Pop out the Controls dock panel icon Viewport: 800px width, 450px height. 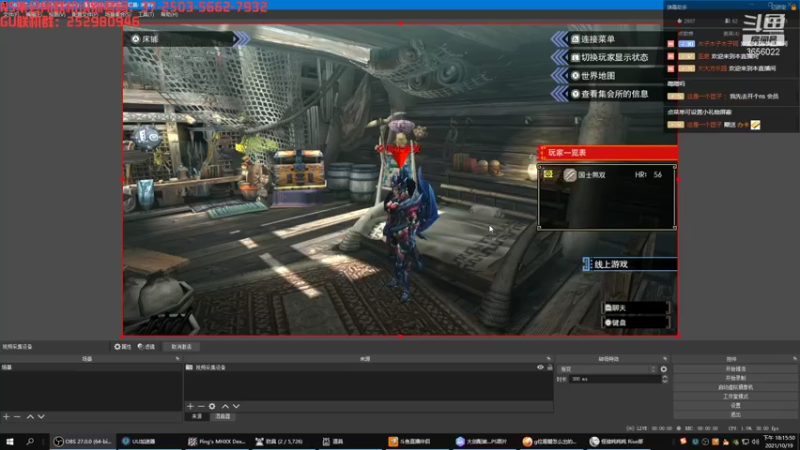(x=794, y=359)
